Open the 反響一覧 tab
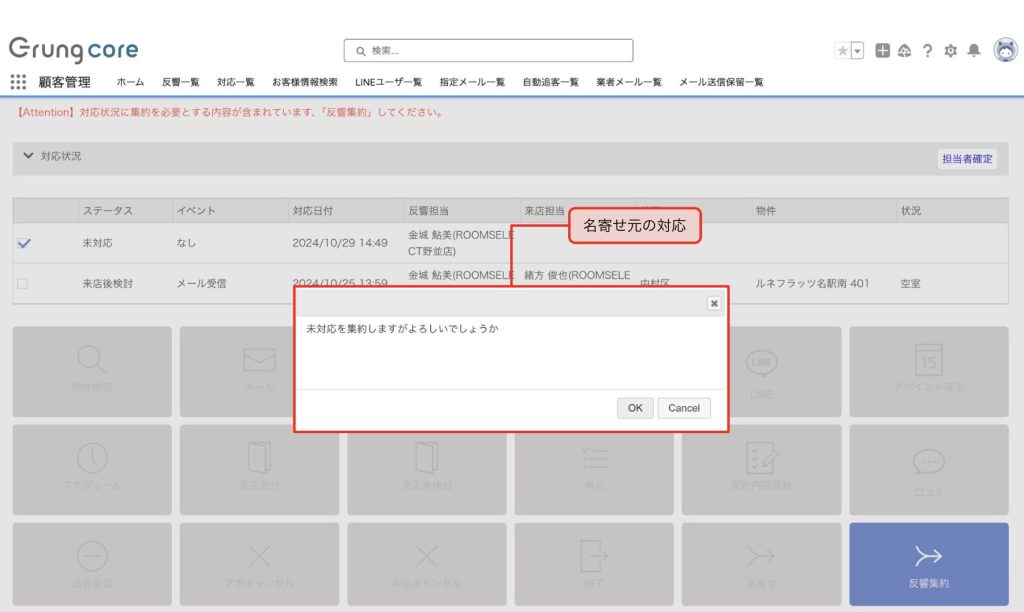Image resolution: width=1024 pixels, height=612 pixels. coord(180,82)
